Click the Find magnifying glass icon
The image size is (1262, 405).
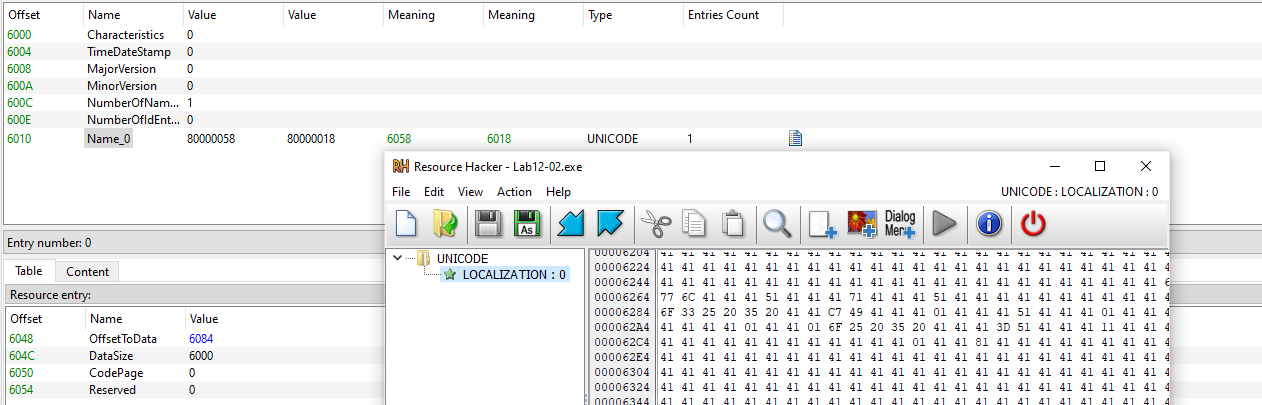coord(777,224)
